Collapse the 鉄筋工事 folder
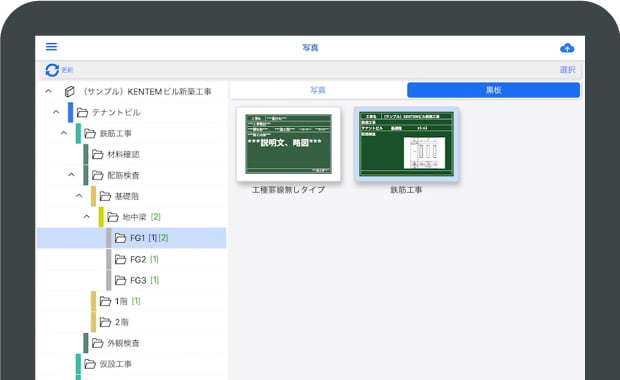Screen dimensions: 620x380 pyautogui.click(x=64, y=133)
